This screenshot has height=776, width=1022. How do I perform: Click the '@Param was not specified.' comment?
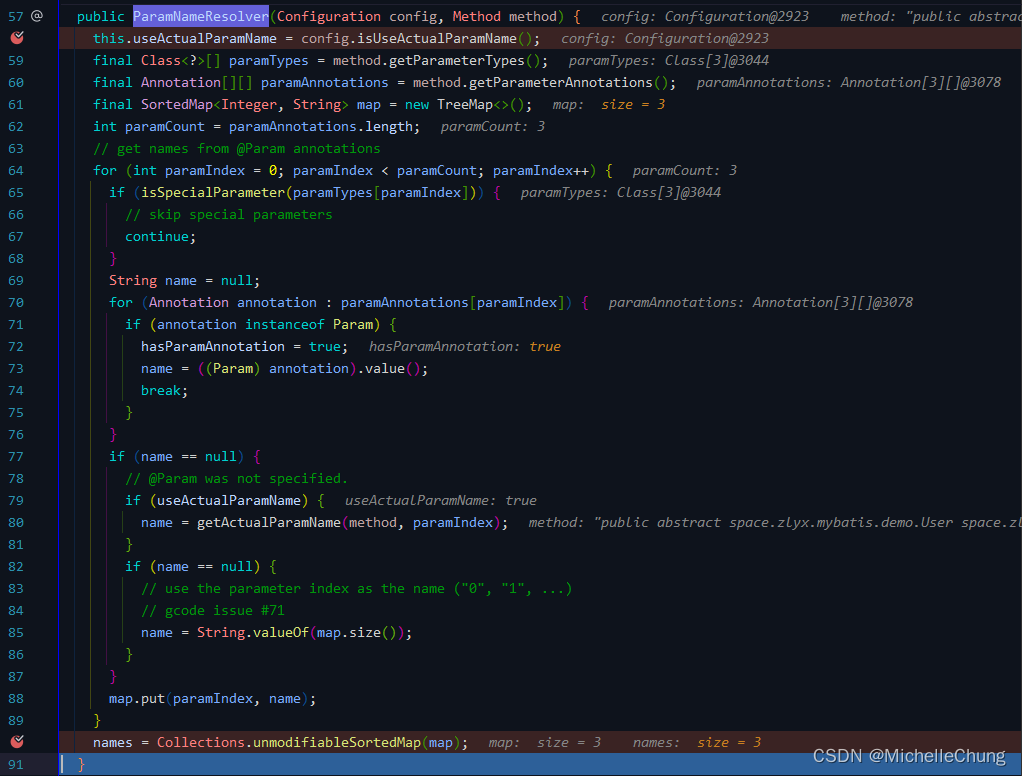(x=248, y=479)
